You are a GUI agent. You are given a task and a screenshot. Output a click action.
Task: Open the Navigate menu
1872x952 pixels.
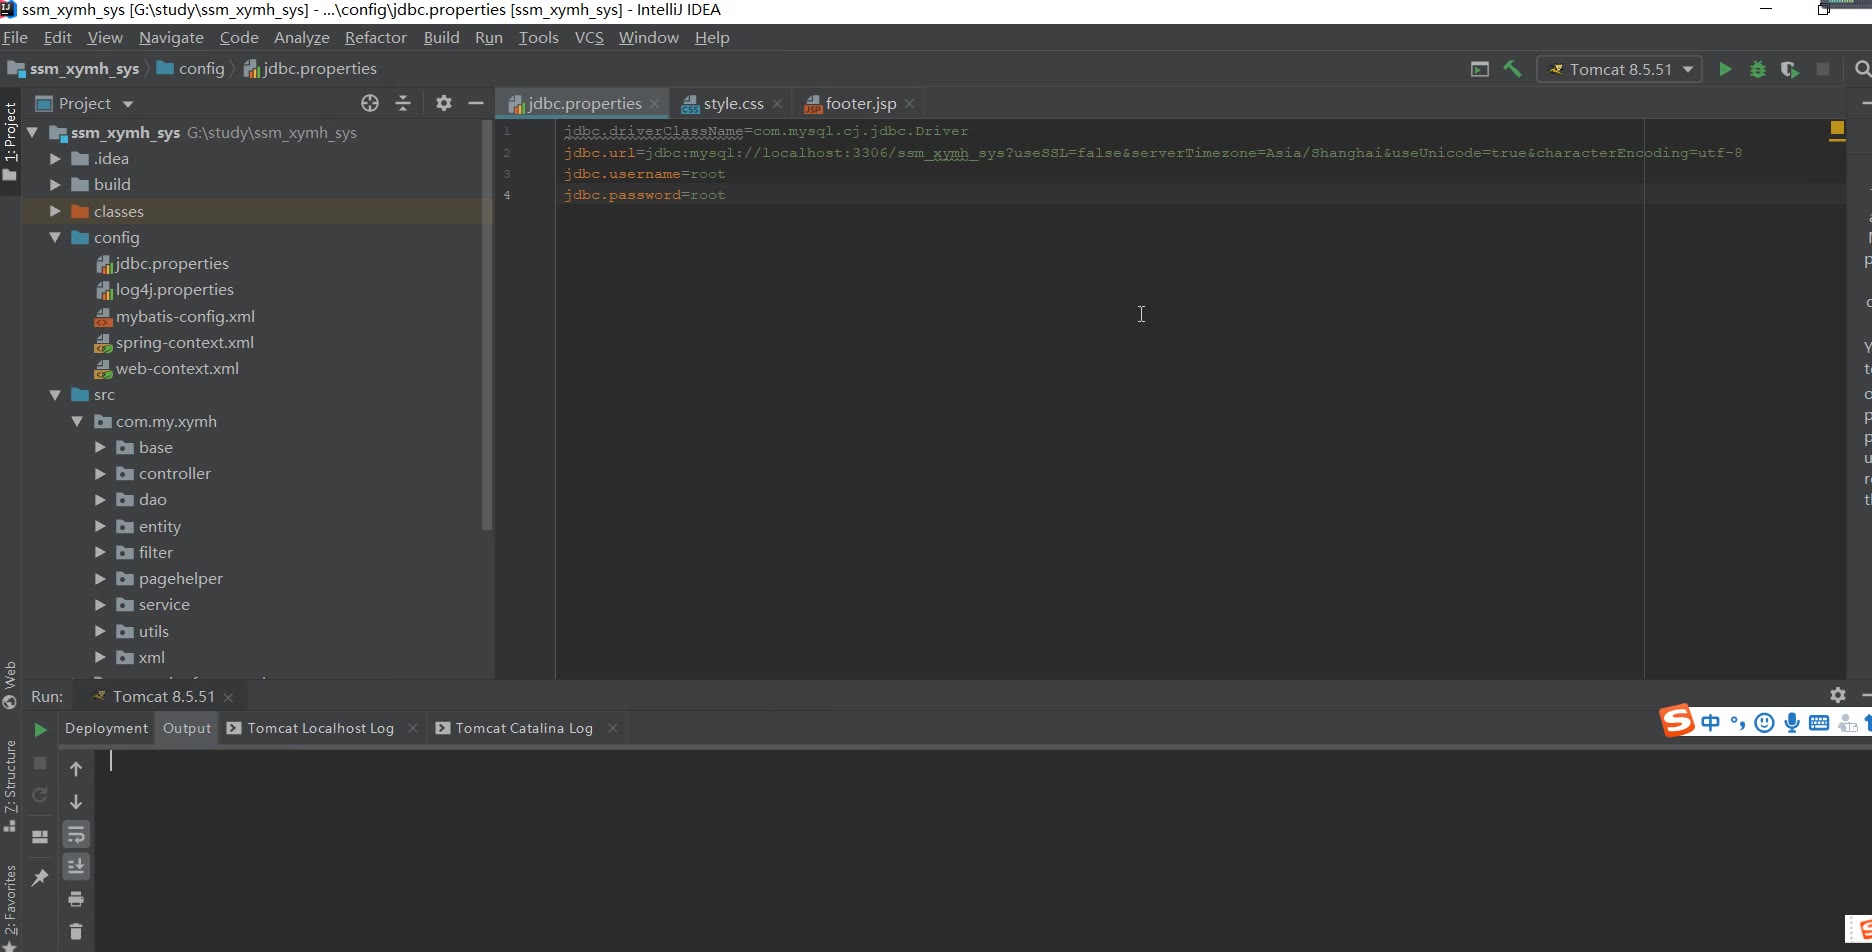coord(171,37)
